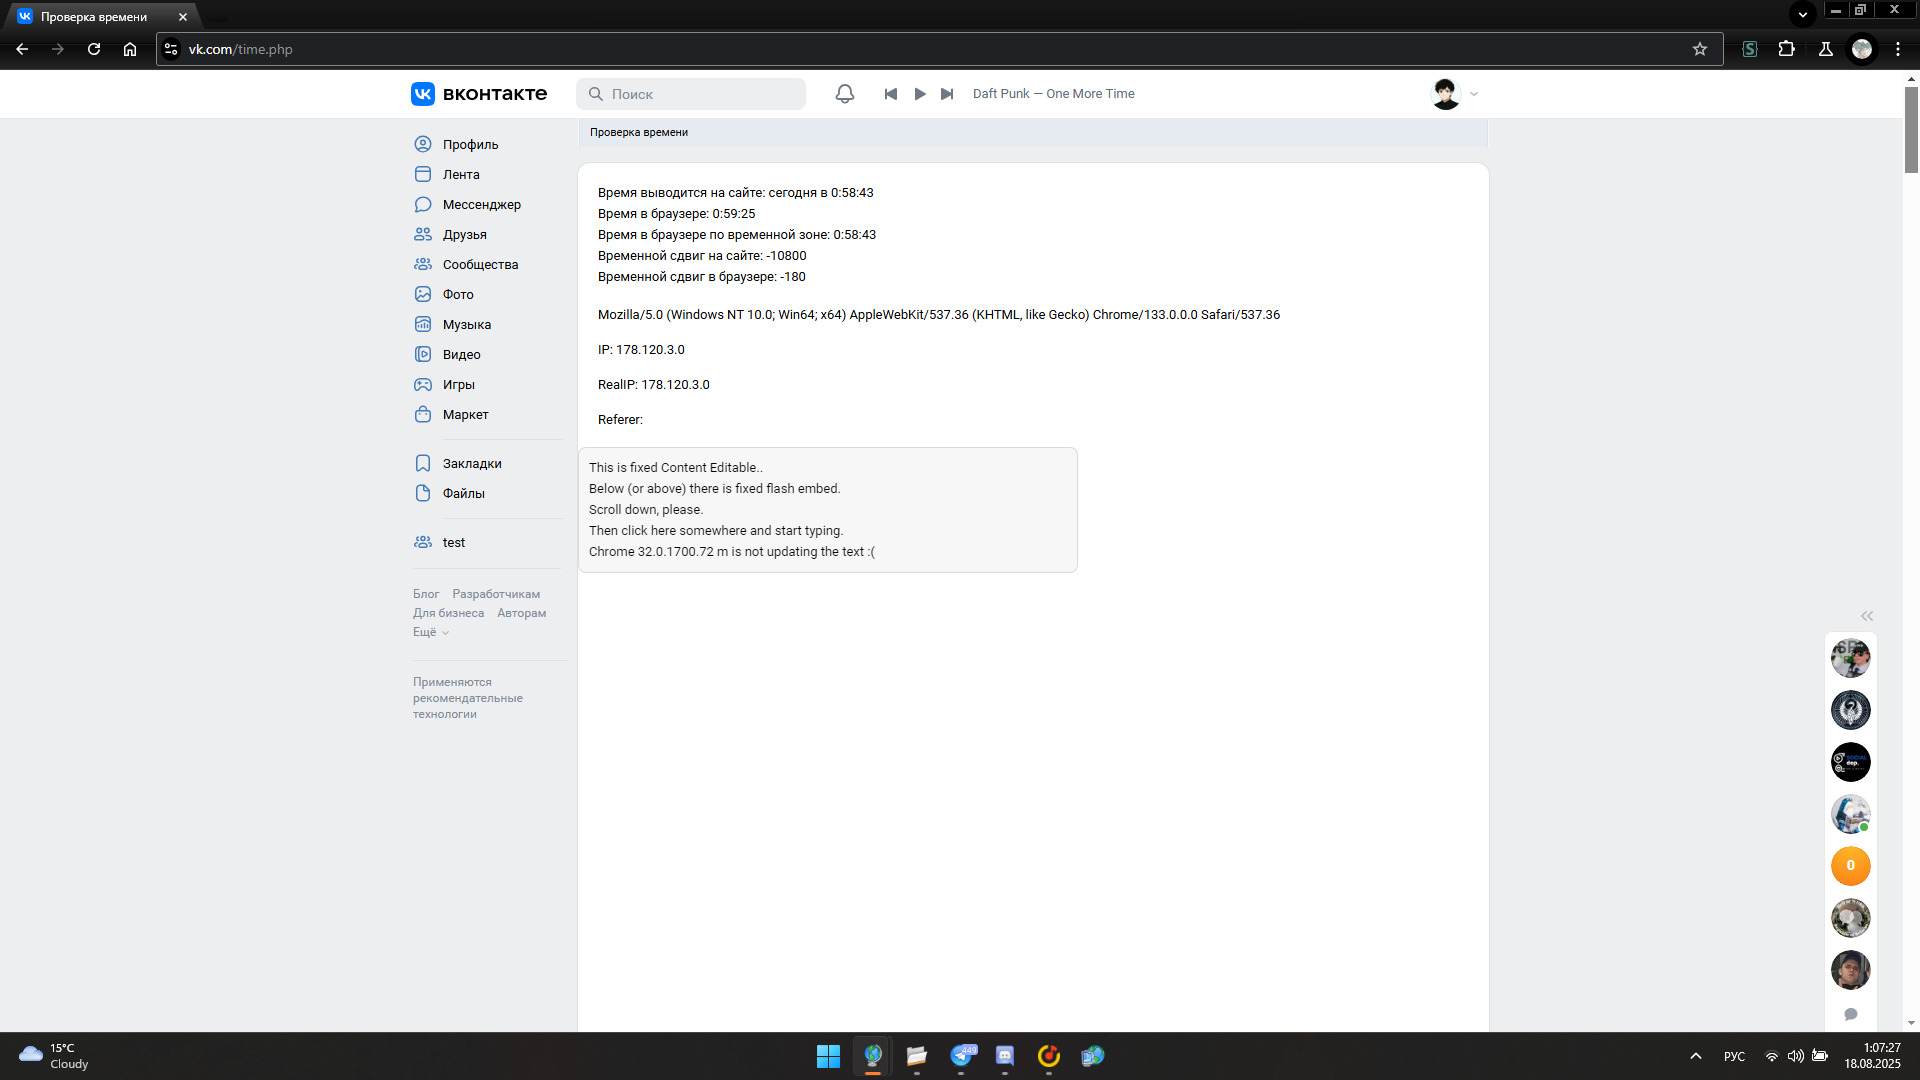Open the volume tray icon
Viewport: 1920px width, 1080px height.
(1796, 1056)
